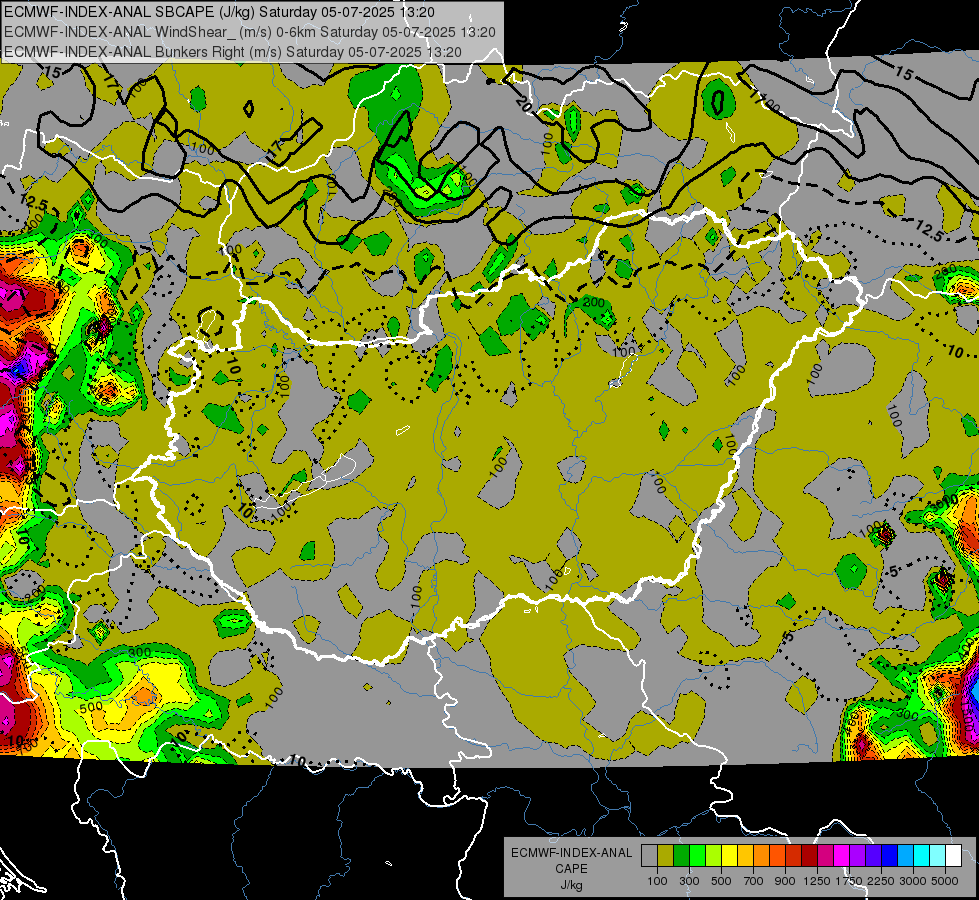Click the 1750 value on legend scale
The image size is (979, 900).
tap(849, 881)
